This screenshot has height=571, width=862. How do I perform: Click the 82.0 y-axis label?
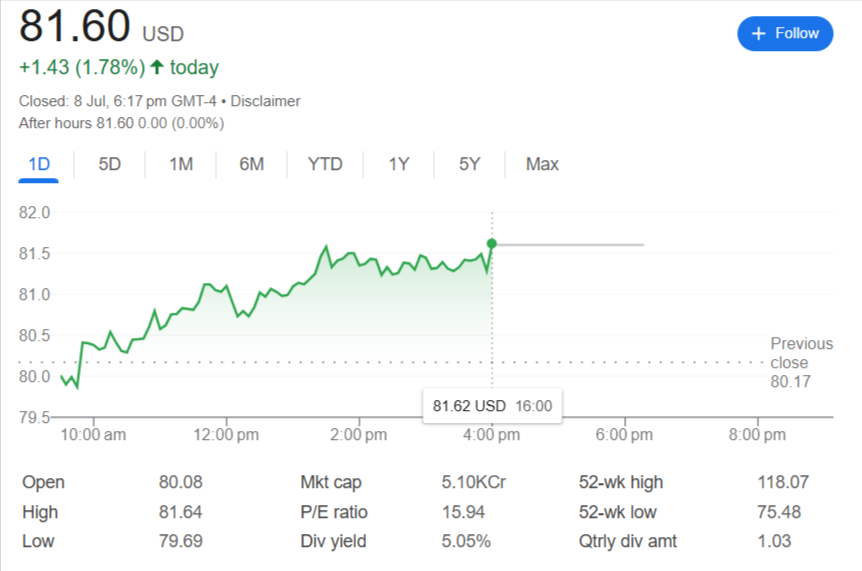pyautogui.click(x=34, y=213)
